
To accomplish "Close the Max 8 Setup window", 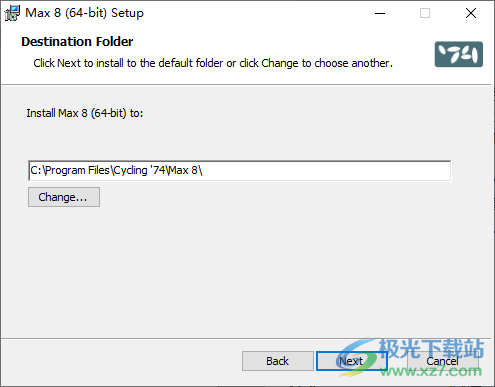I will [x=471, y=13].
